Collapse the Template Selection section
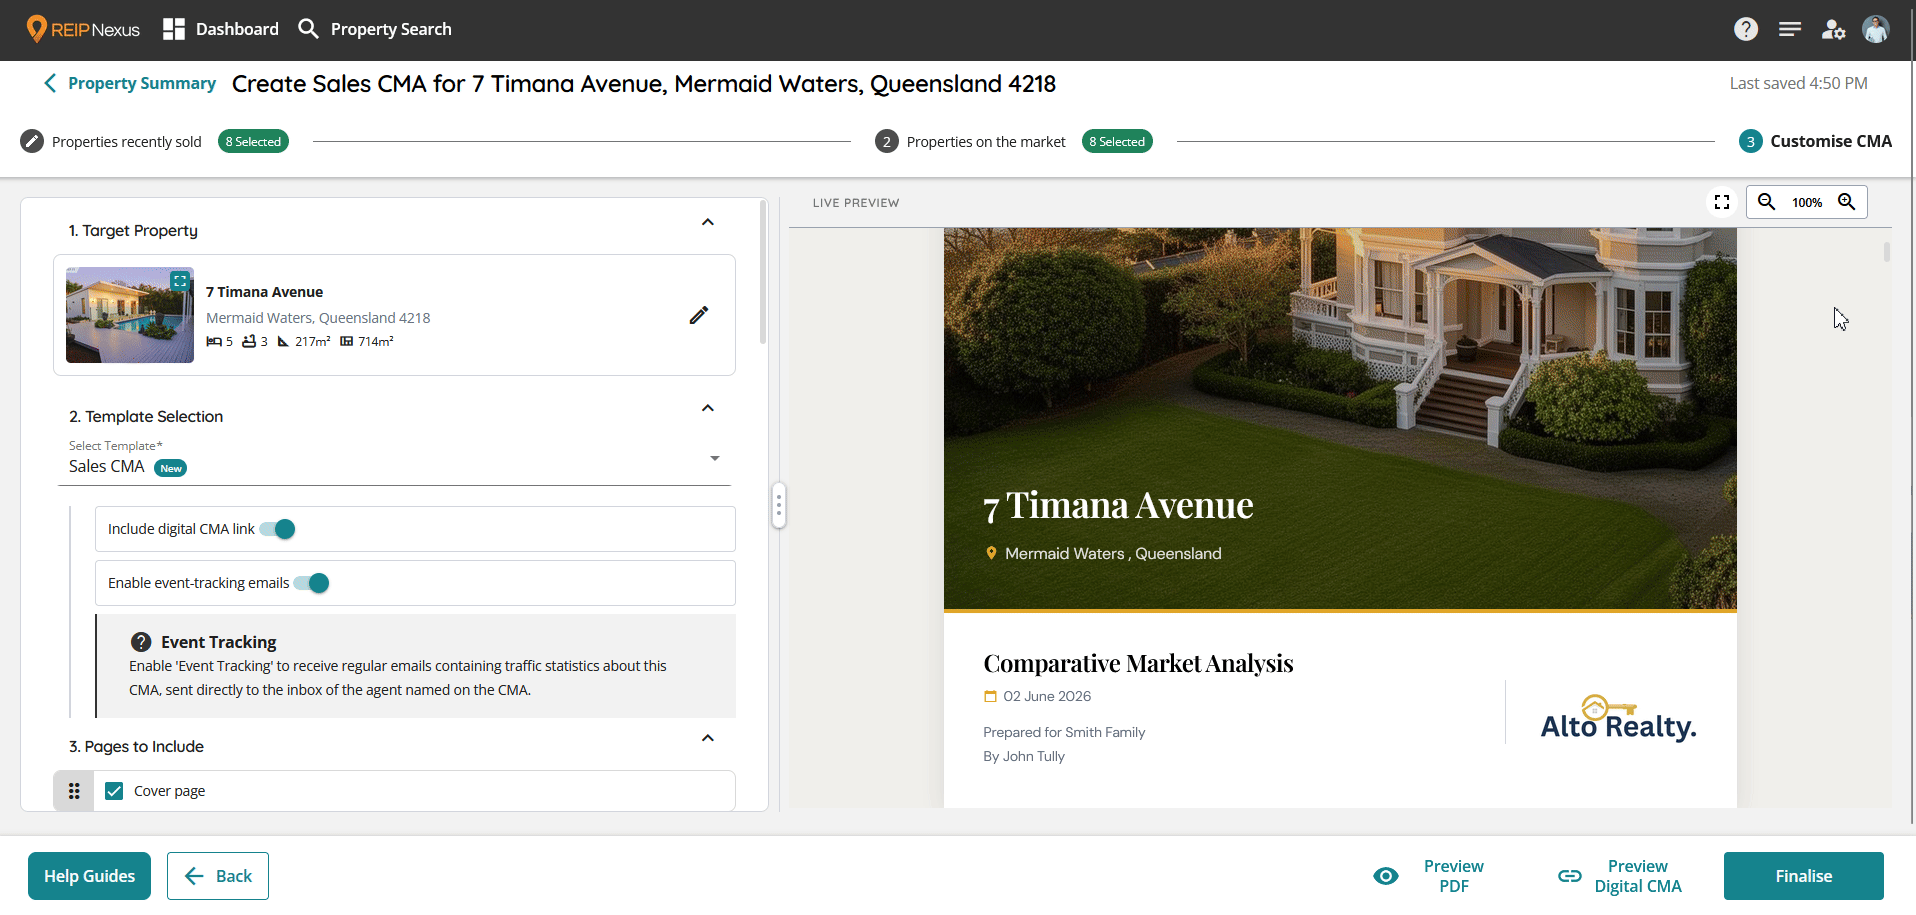1916x915 pixels. pyautogui.click(x=708, y=408)
